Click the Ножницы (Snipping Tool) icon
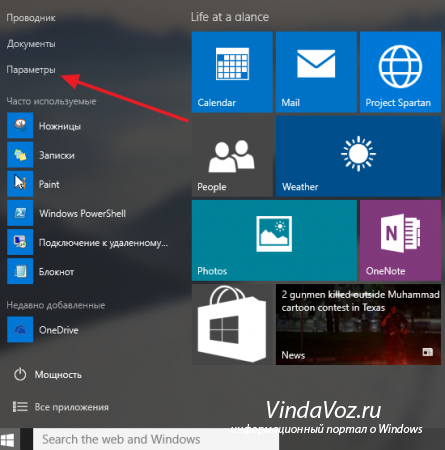445x450 pixels. [x=20, y=126]
